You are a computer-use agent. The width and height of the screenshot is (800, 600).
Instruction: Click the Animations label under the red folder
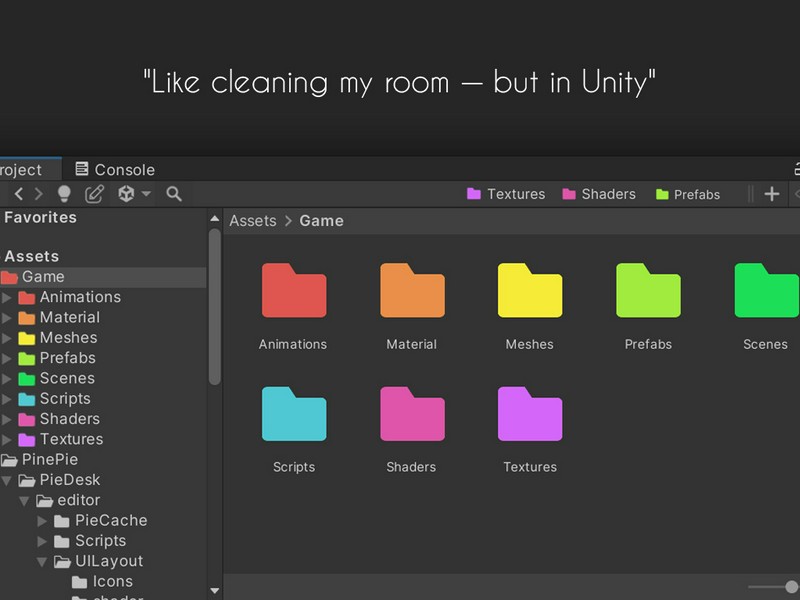293,344
